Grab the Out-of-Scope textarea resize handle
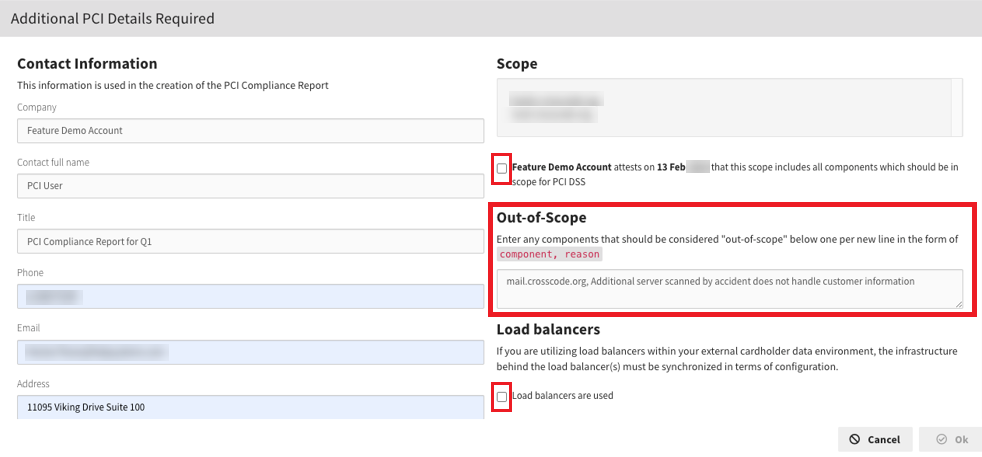Image resolution: width=982 pixels, height=457 pixels. [x=958, y=303]
